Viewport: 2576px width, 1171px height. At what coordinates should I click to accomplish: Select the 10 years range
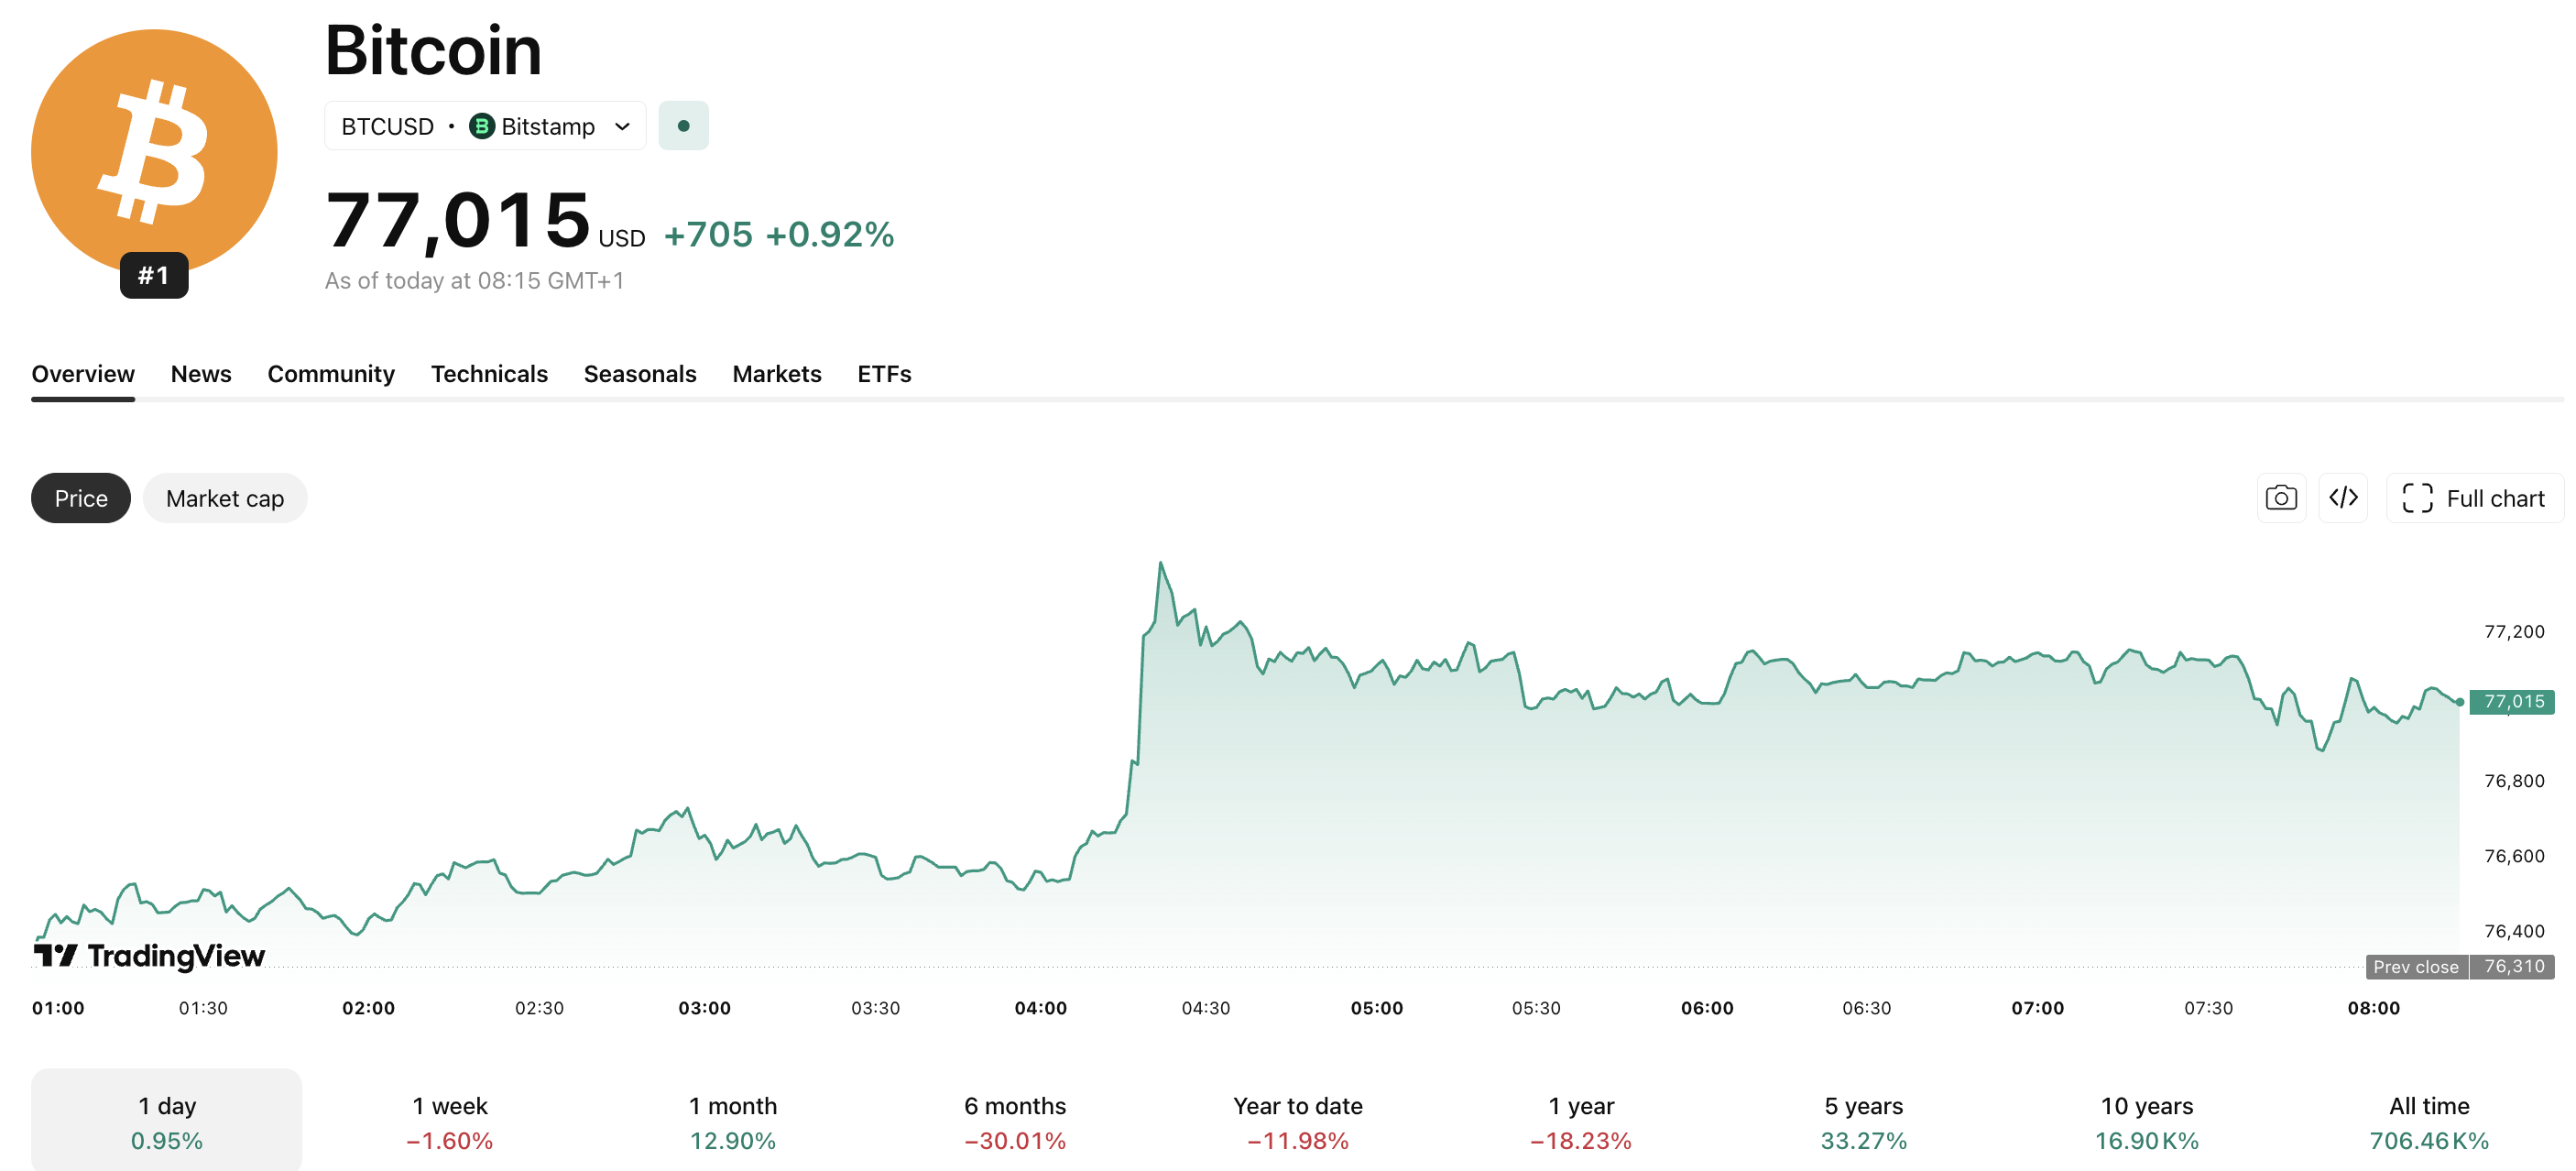(x=2147, y=1122)
